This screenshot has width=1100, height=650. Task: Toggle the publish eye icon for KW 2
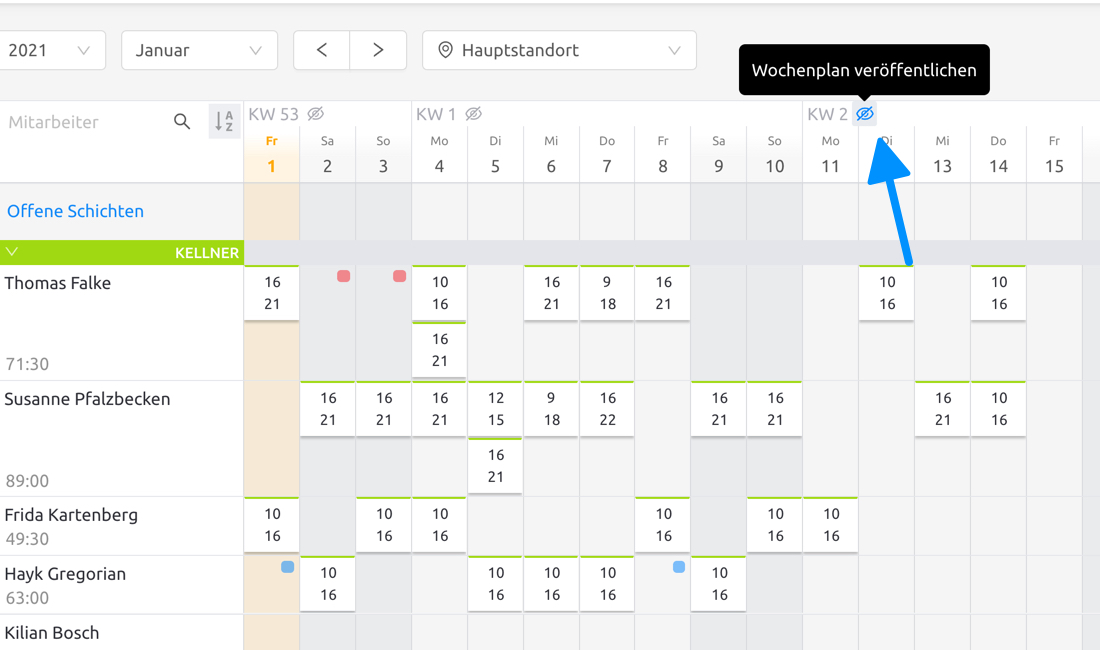point(864,114)
